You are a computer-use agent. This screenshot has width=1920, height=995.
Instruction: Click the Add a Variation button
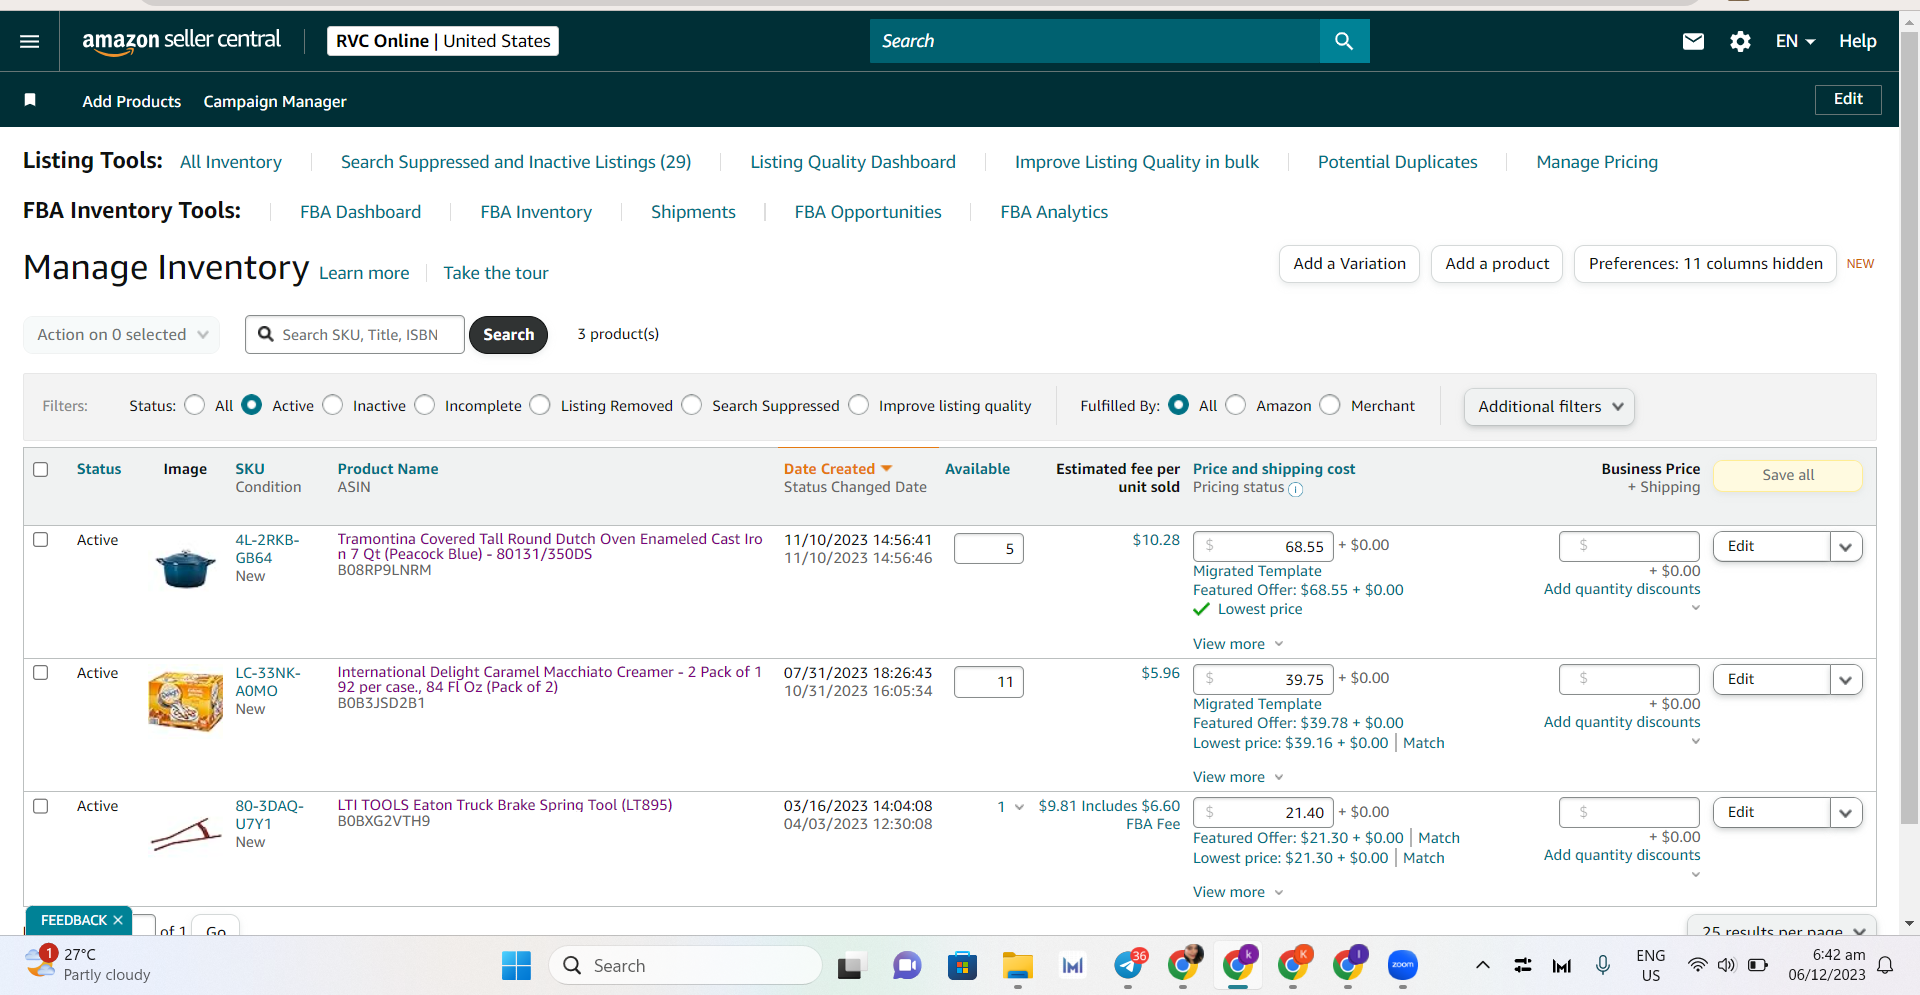(x=1349, y=264)
